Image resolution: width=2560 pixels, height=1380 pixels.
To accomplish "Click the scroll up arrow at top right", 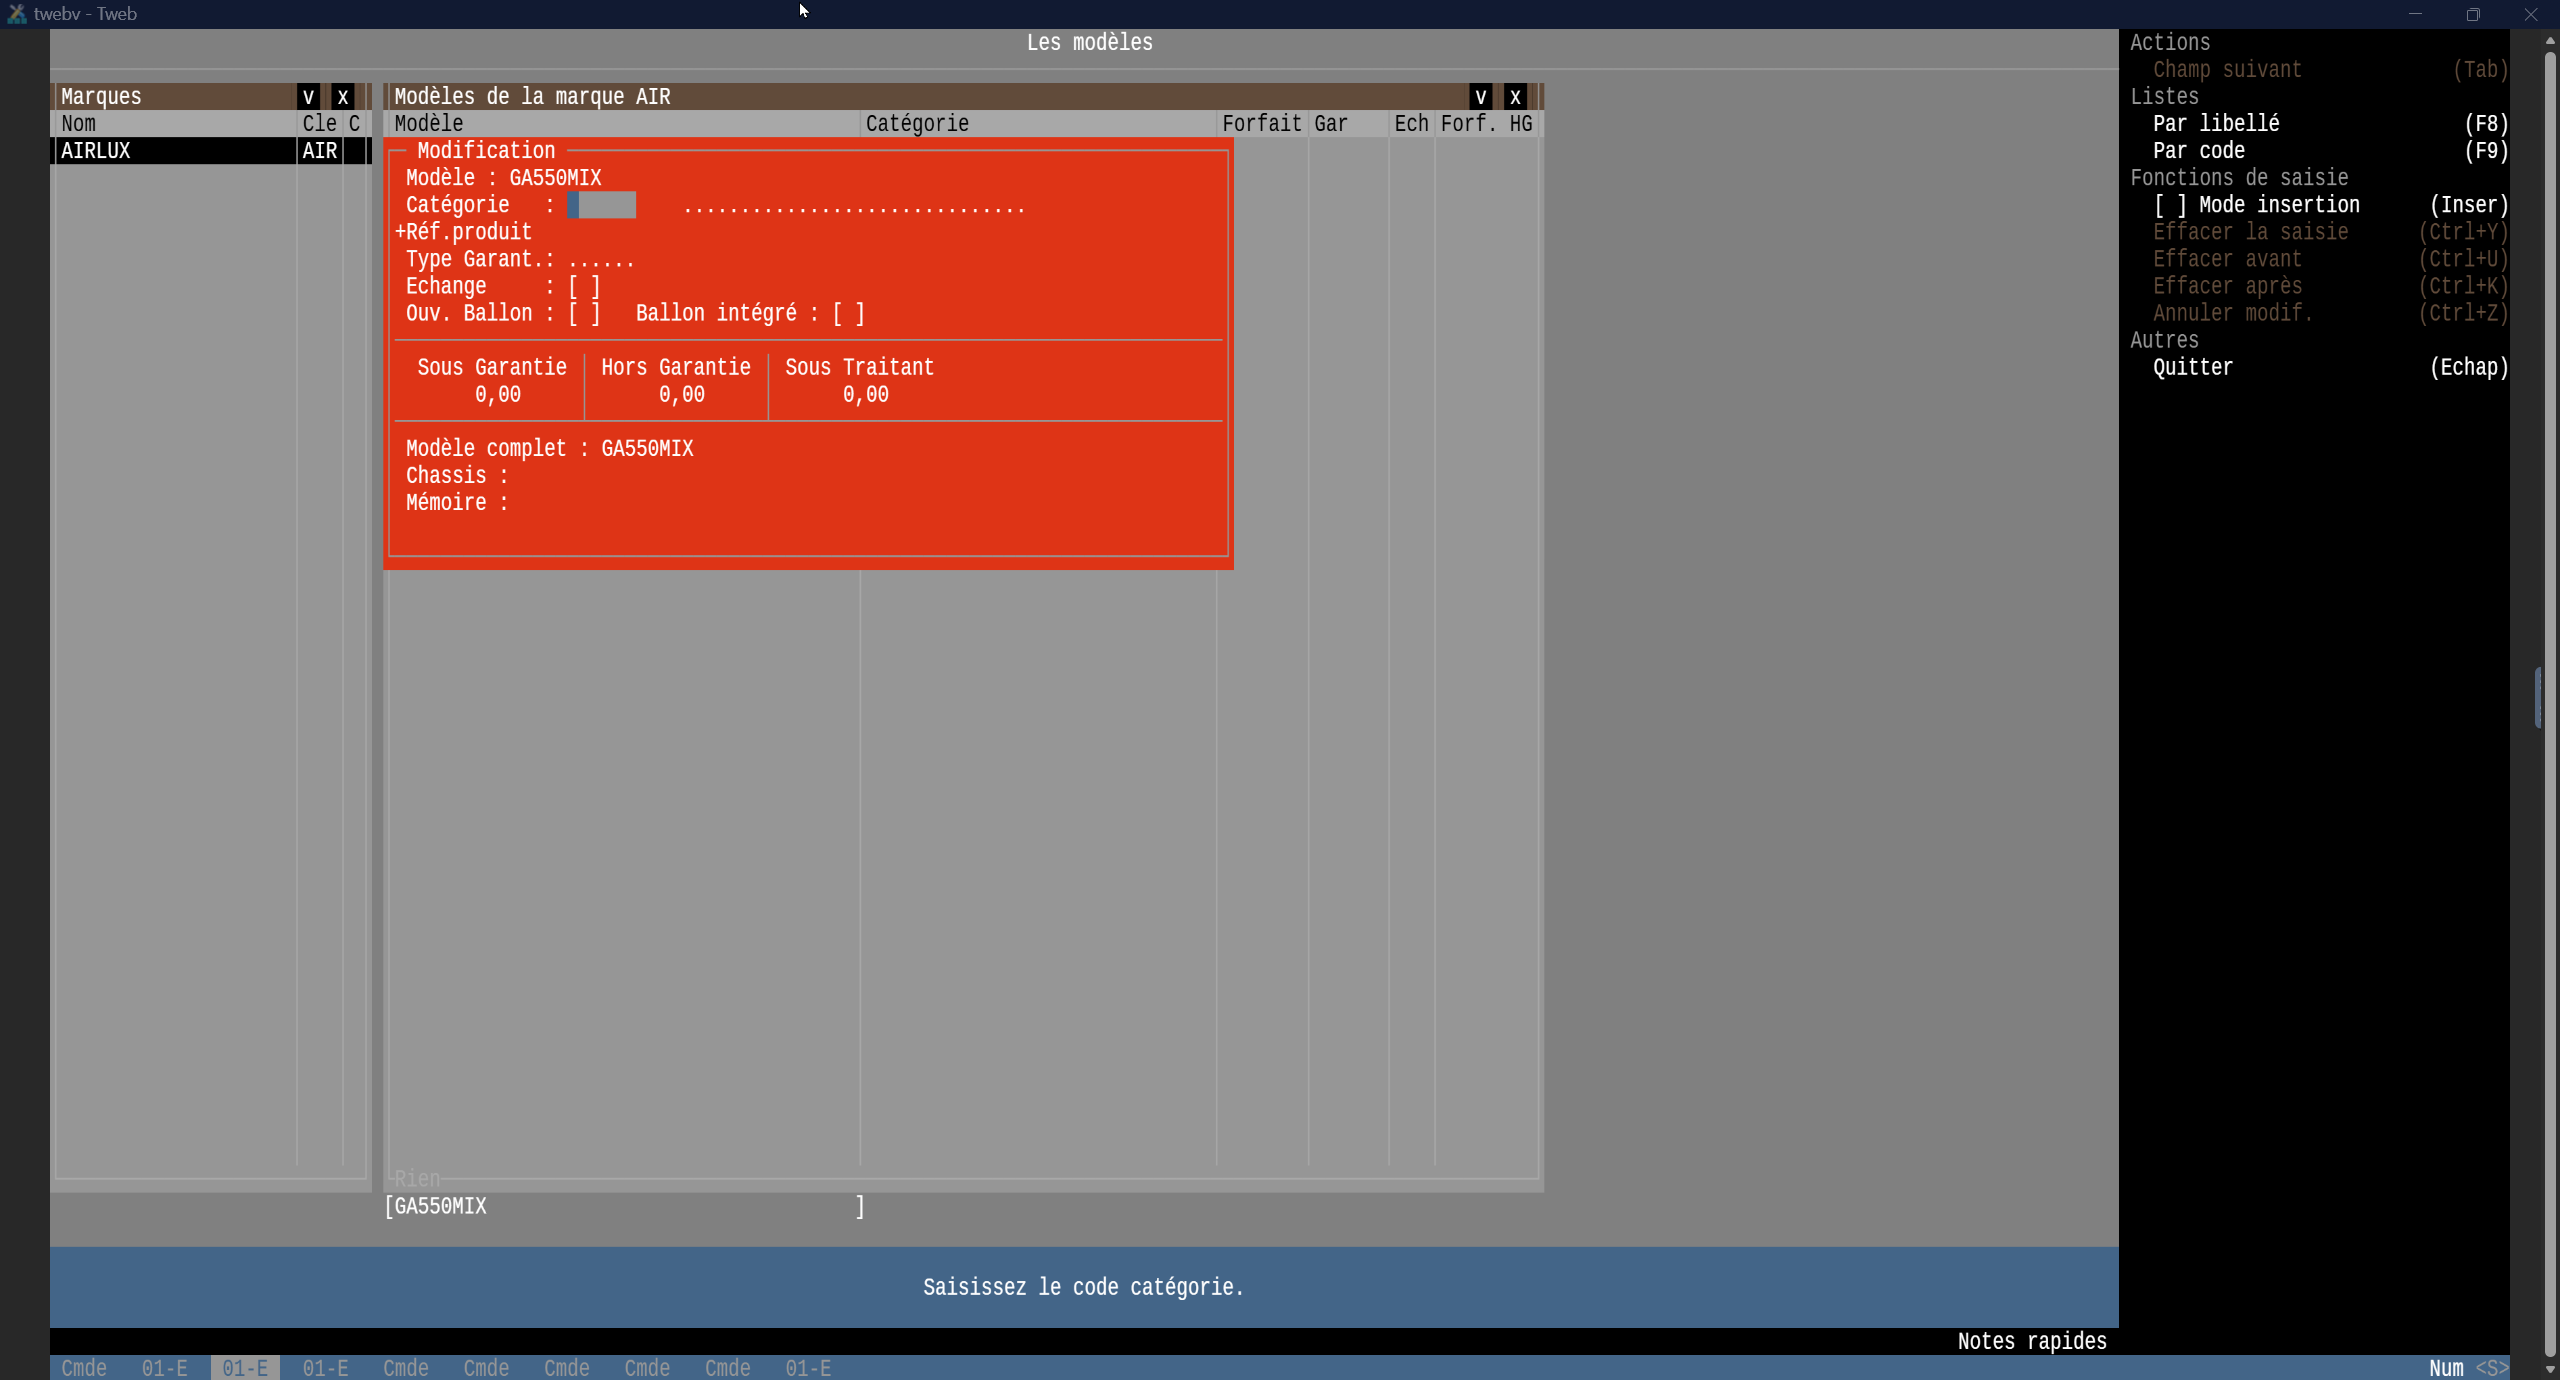I will coord(2549,41).
